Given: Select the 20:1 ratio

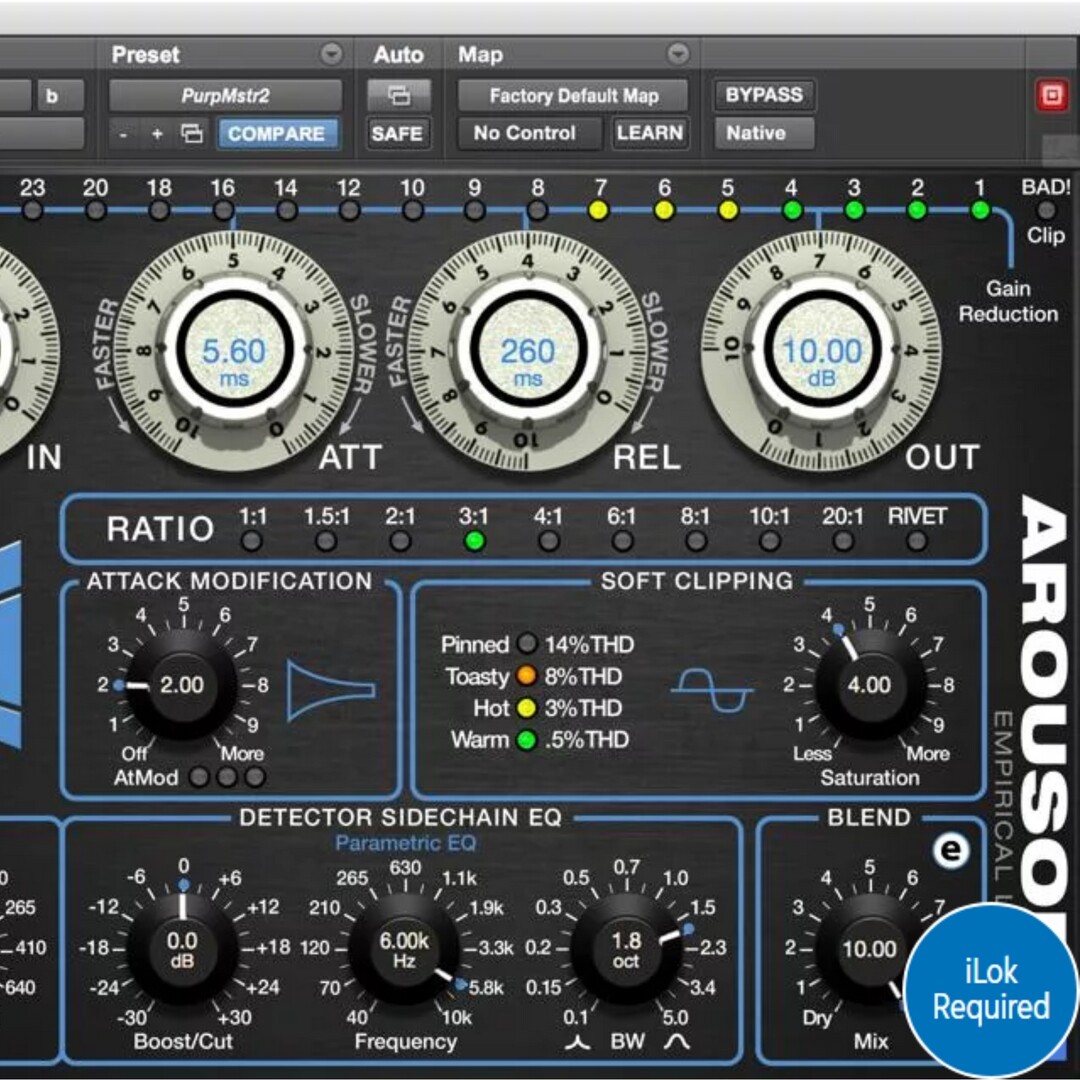Looking at the screenshot, I should click(x=843, y=541).
